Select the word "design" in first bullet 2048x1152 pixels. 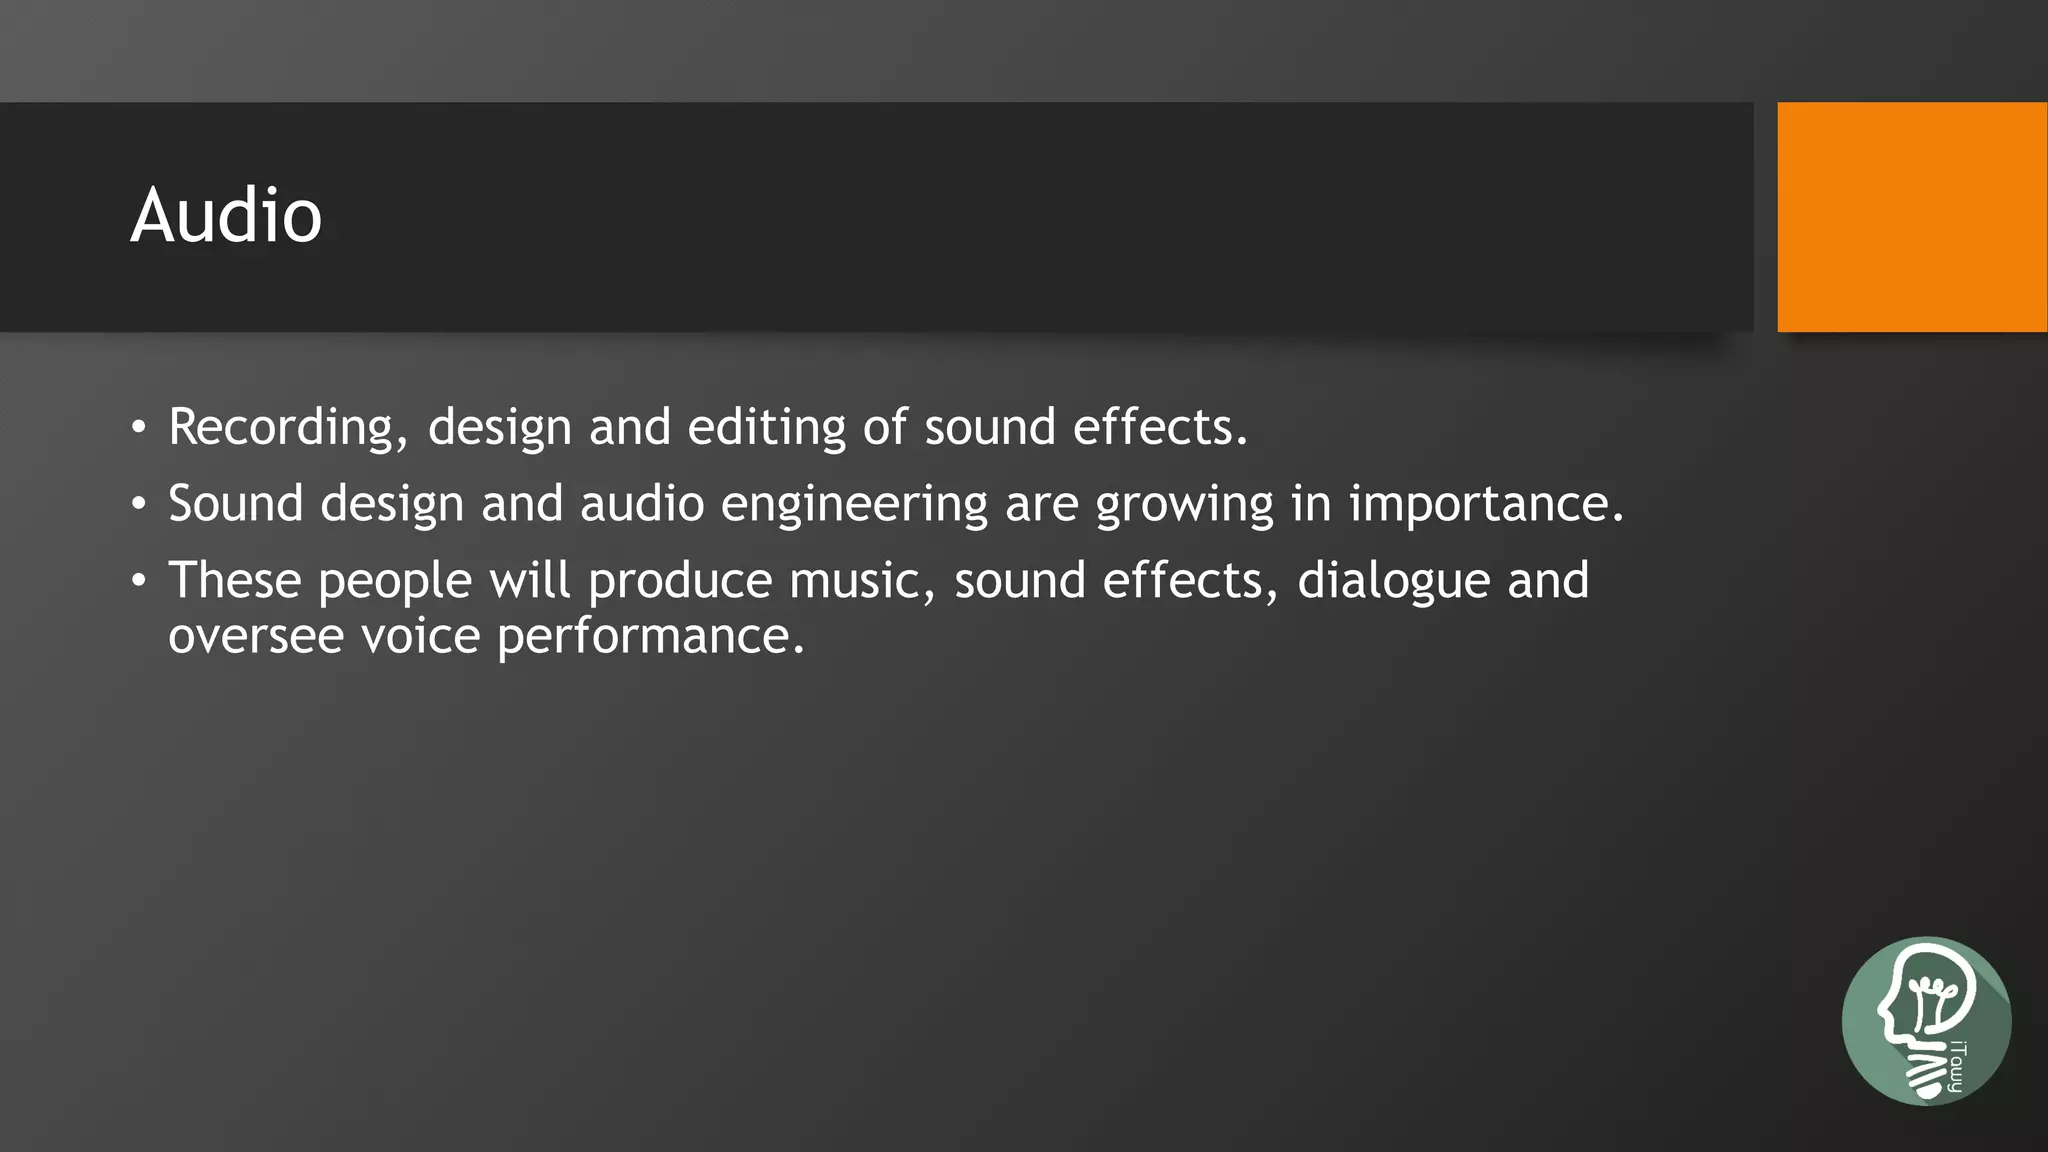tap(500, 428)
